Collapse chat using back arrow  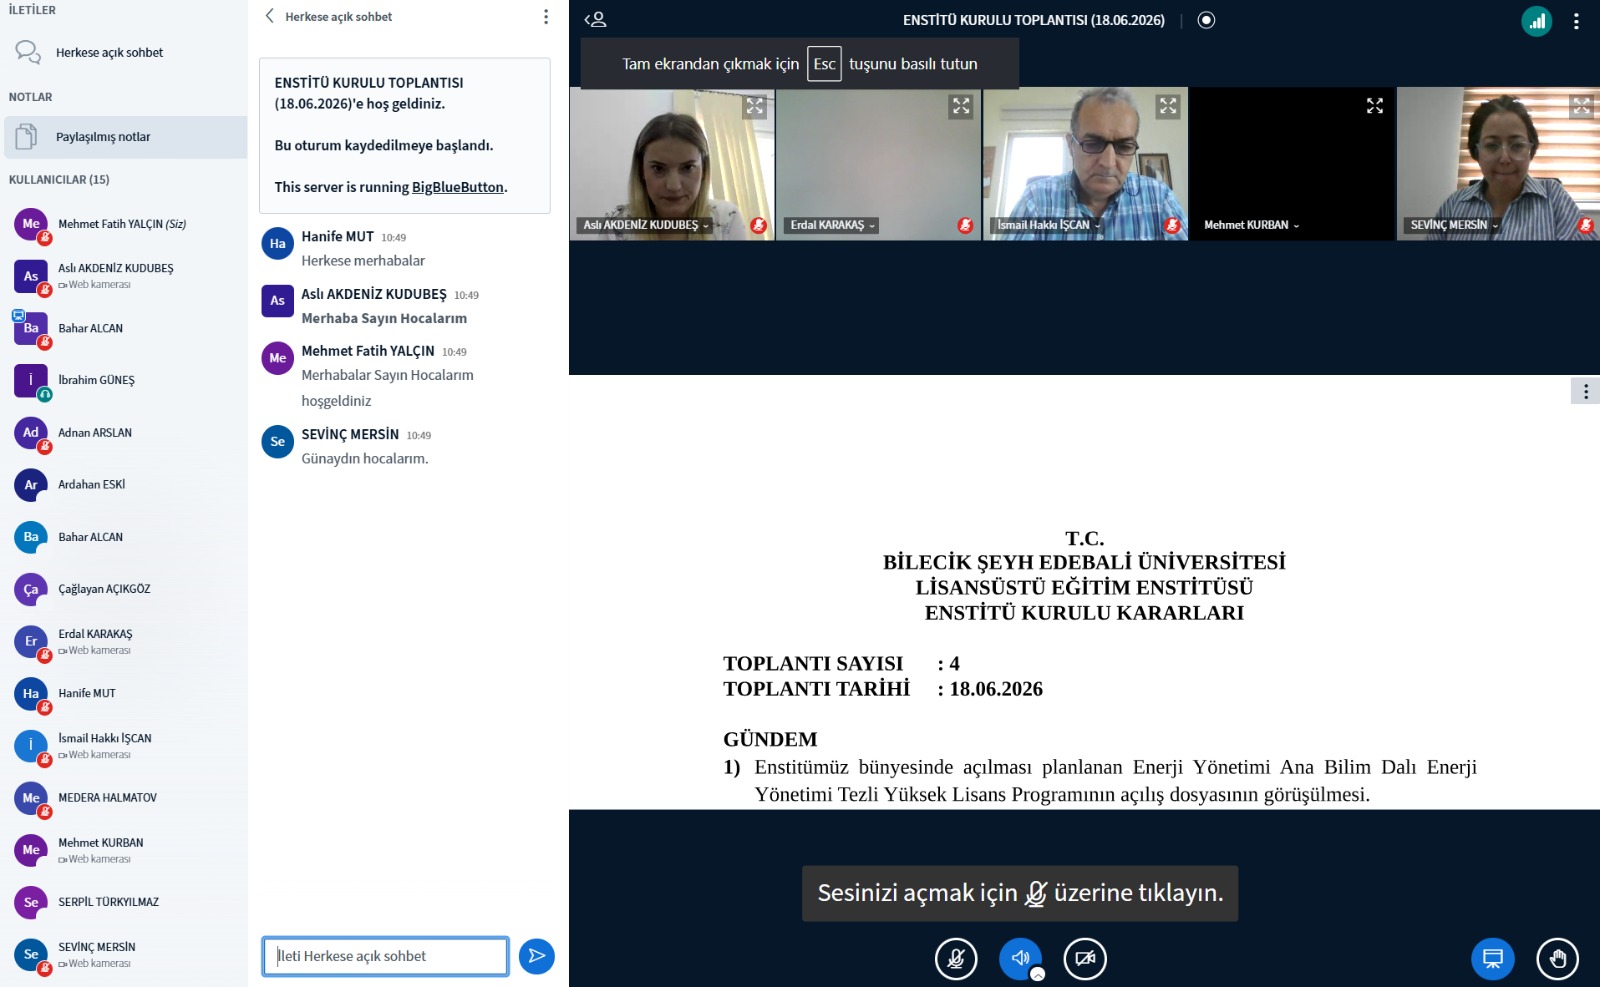[270, 16]
